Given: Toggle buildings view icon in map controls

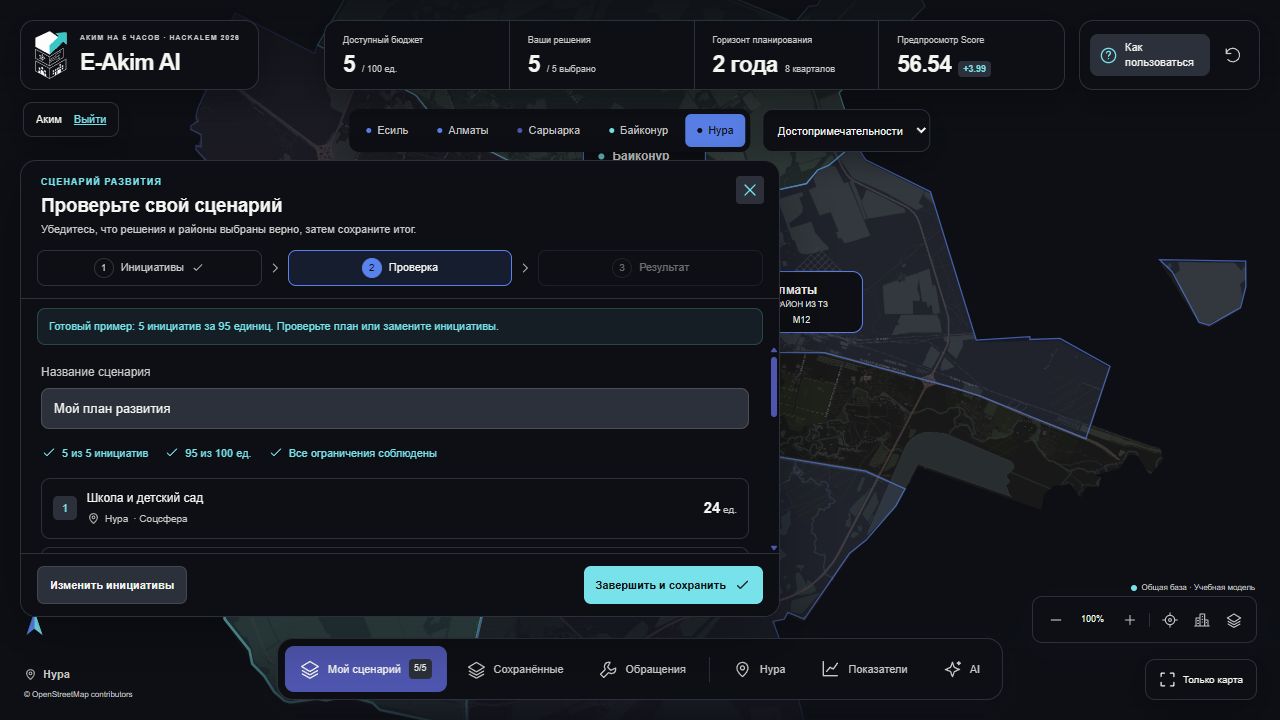Looking at the screenshot, I should pyautogui.click(x=1202, y=620).
